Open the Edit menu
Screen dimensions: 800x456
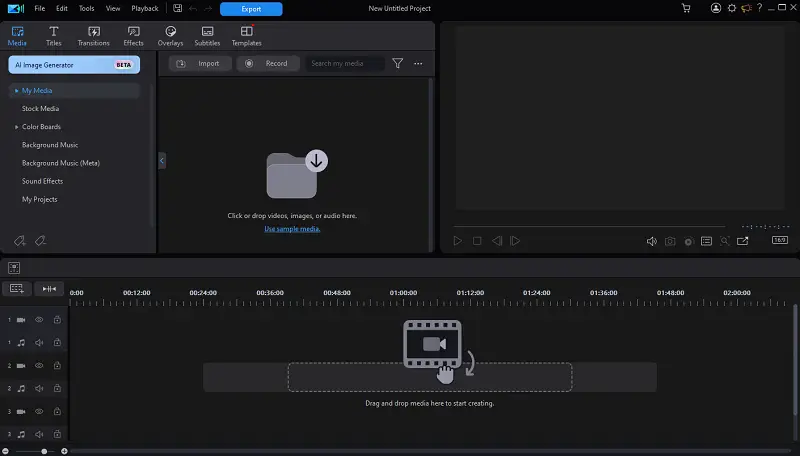click(x=62, y=9)
